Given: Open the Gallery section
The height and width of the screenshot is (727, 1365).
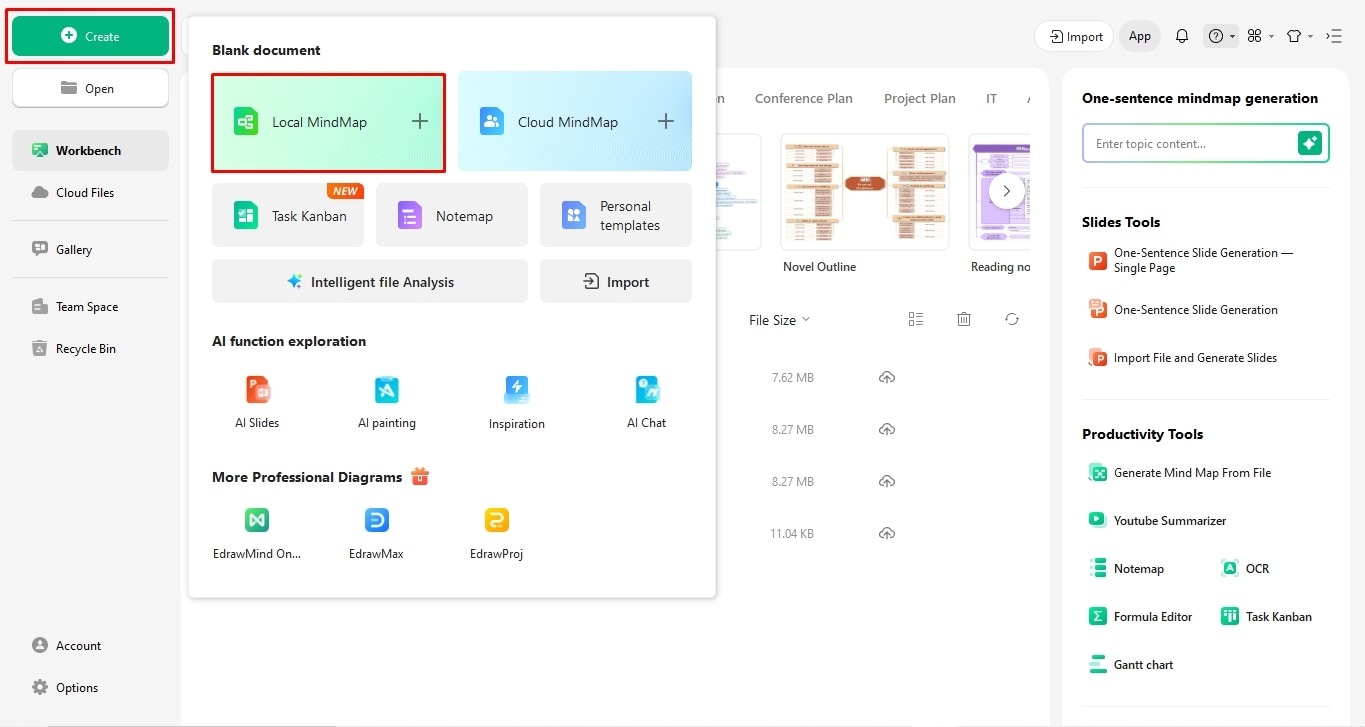Looking at the screenshot, I should (90, 249).
